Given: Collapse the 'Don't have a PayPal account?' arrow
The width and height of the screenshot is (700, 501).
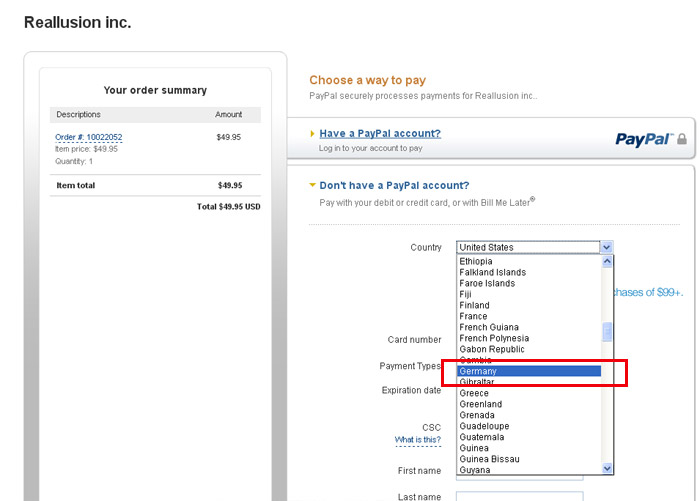Looking at the screenshot, I should 312,185.
